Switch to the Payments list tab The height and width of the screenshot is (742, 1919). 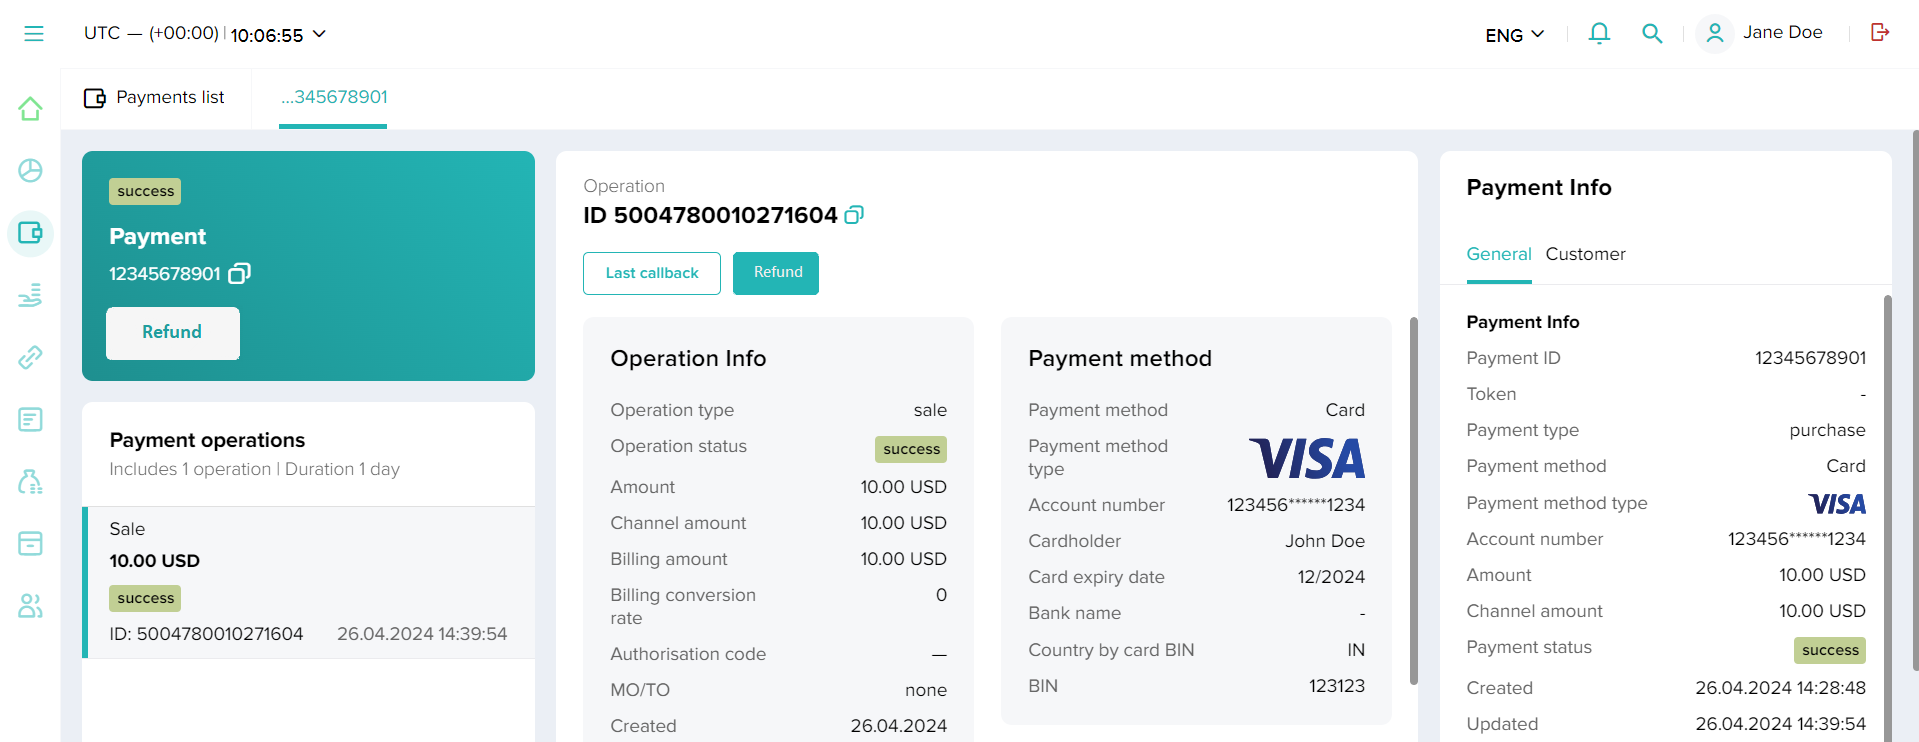pyautogui.click(x=155, y=98)
